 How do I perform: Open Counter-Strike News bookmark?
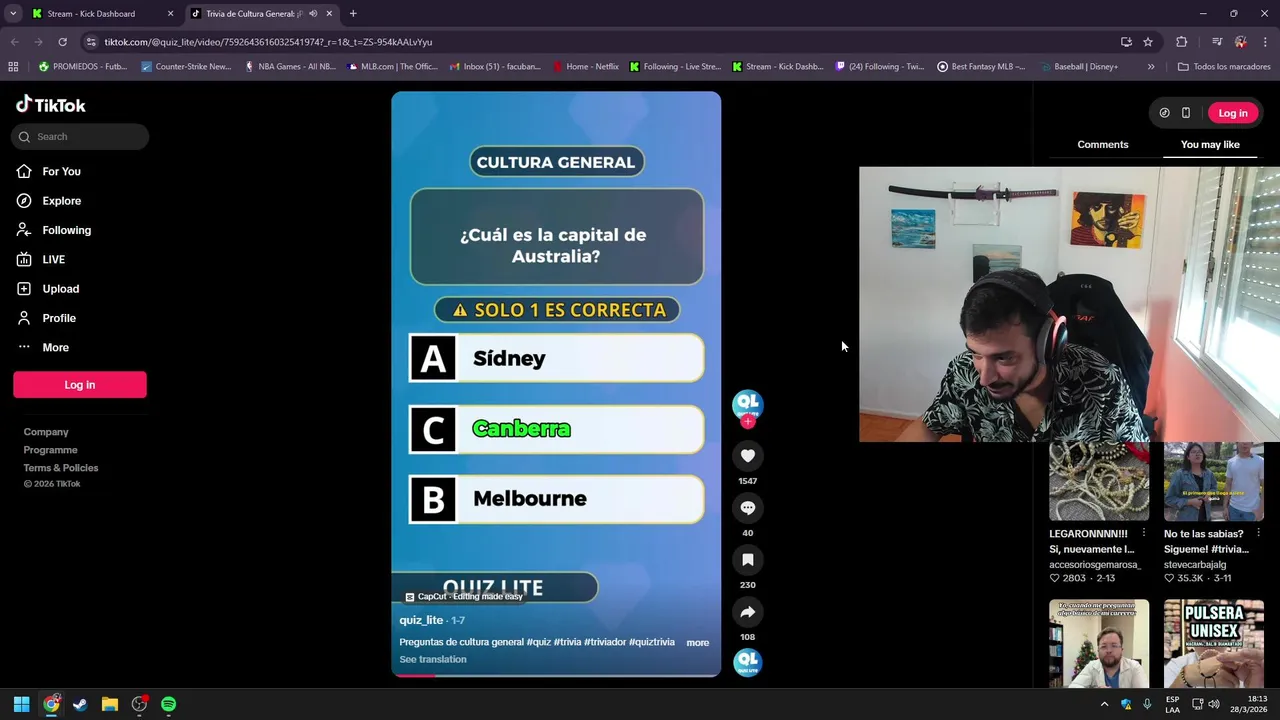coord(186,67)
